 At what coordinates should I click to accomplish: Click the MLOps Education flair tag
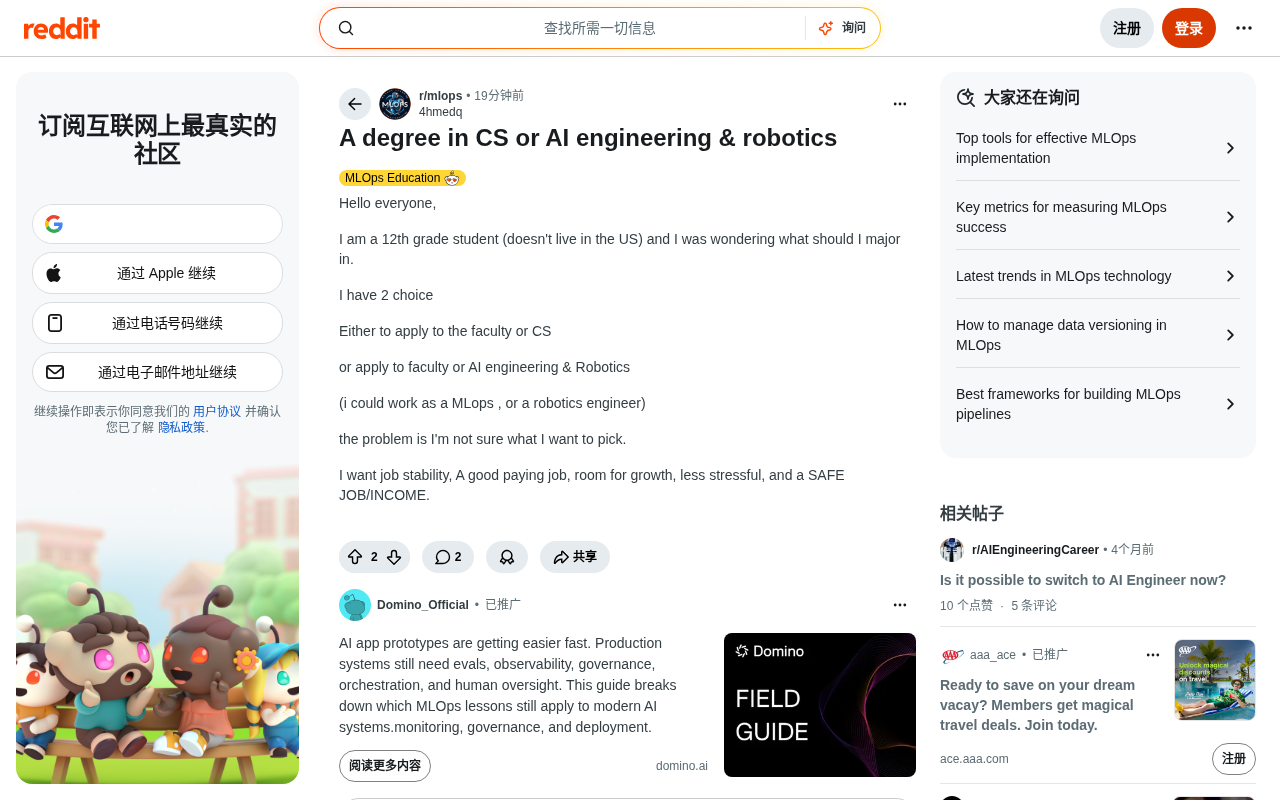pyautogui.click(x=402, y=178)
